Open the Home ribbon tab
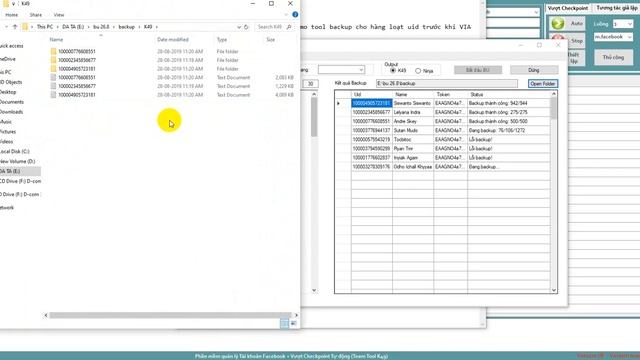Screen dimensions: 640x360 (x=11, y=15)
